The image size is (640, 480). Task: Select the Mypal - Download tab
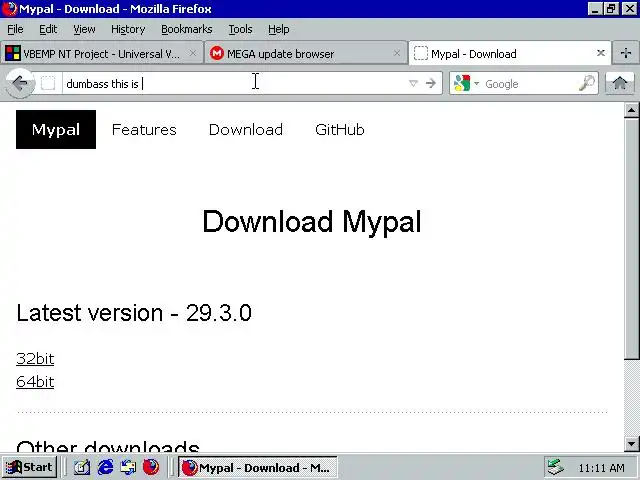tap(509, 53)
